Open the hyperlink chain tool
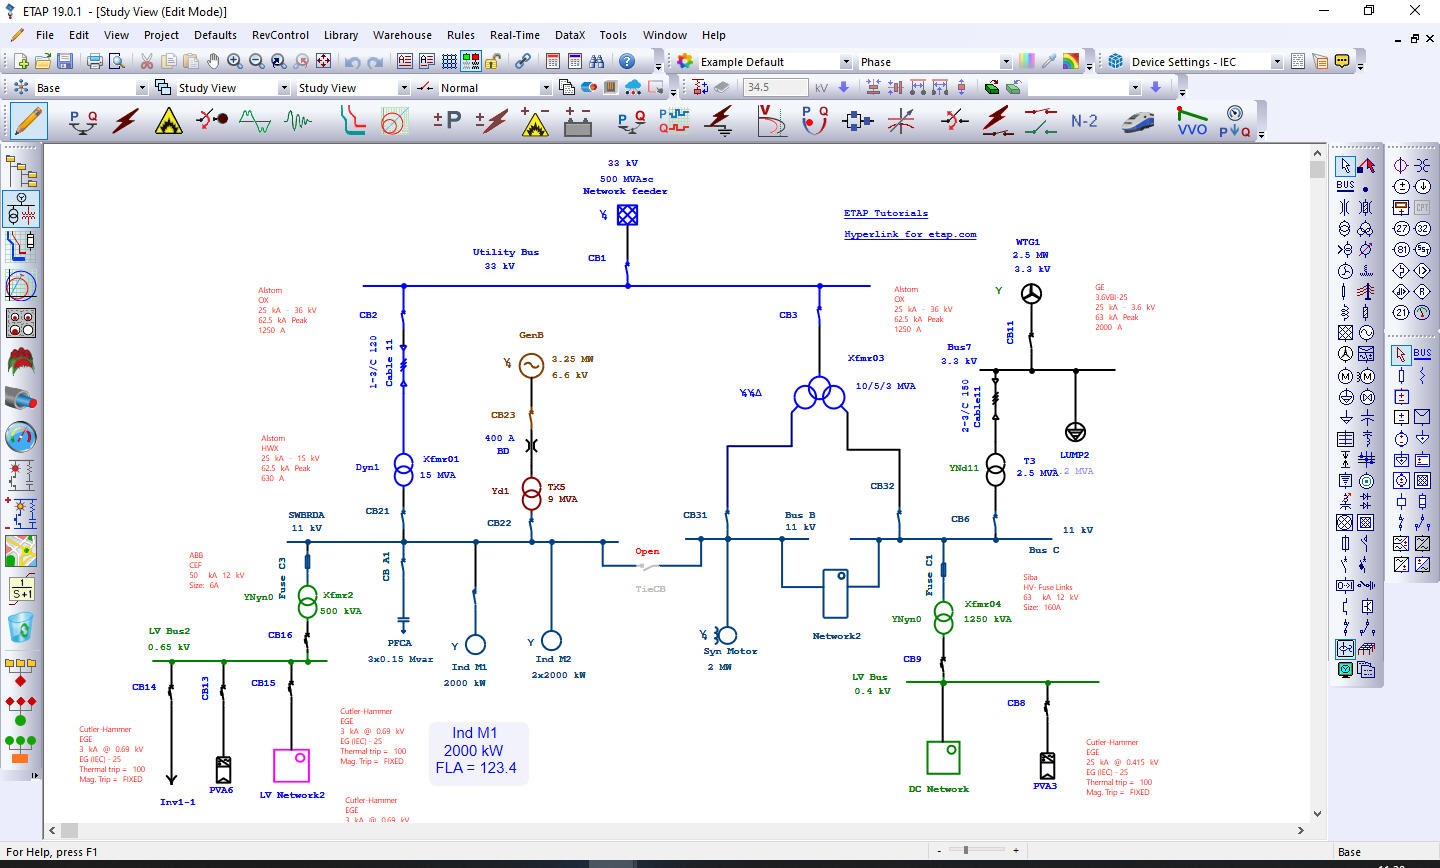 (x=523, y=61)
